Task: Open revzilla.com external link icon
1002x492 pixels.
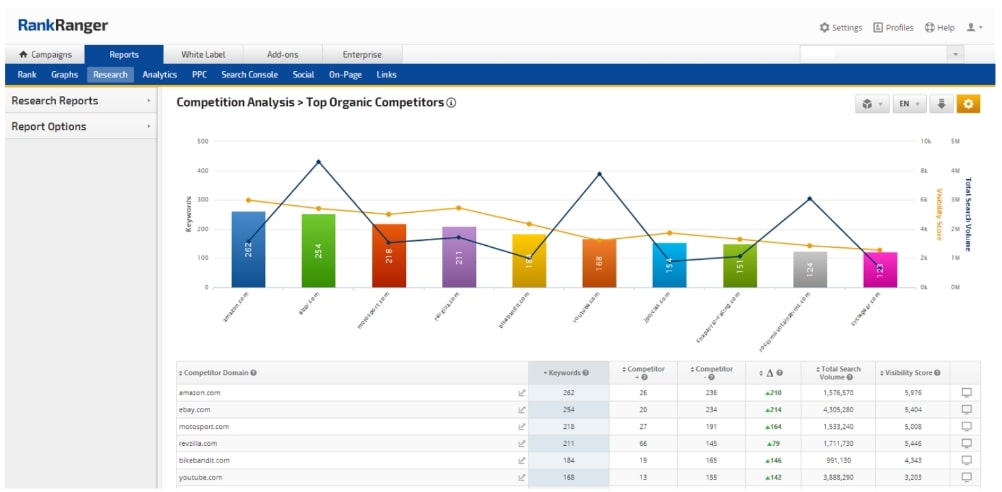Action: pos(521,443)
